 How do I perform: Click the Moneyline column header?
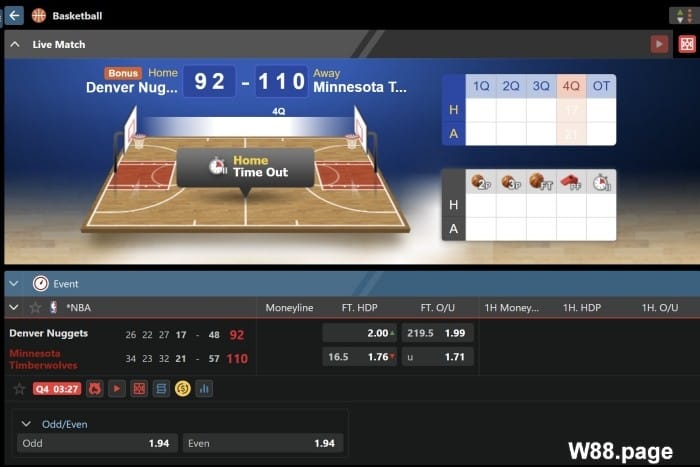[289, 308]
